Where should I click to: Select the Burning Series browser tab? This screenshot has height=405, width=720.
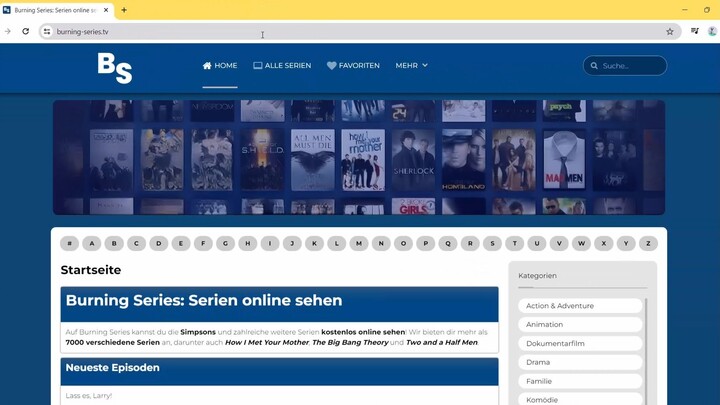[56, 10]
